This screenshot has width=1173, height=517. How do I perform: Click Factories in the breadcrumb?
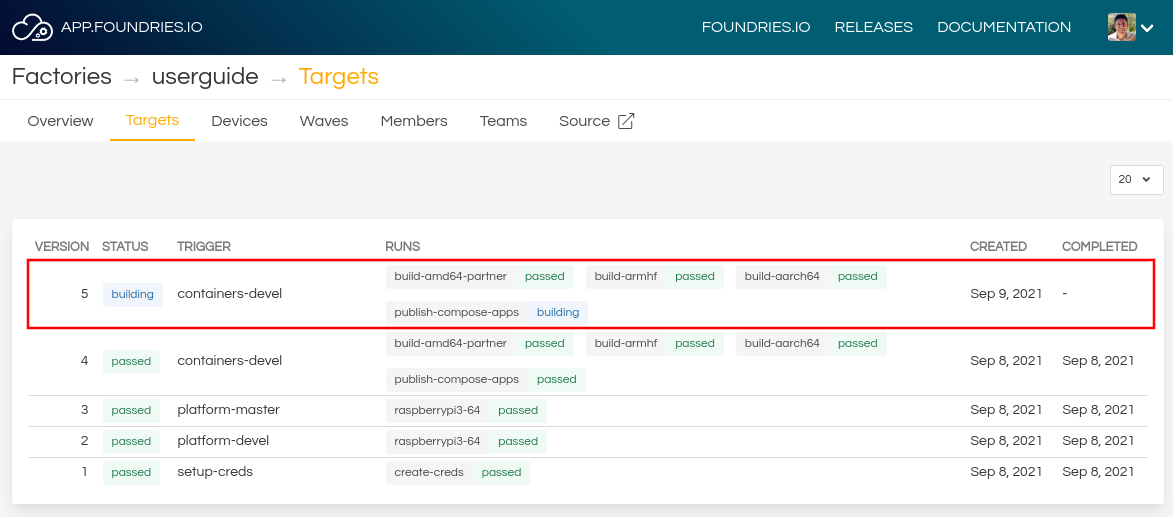(61, 77)
